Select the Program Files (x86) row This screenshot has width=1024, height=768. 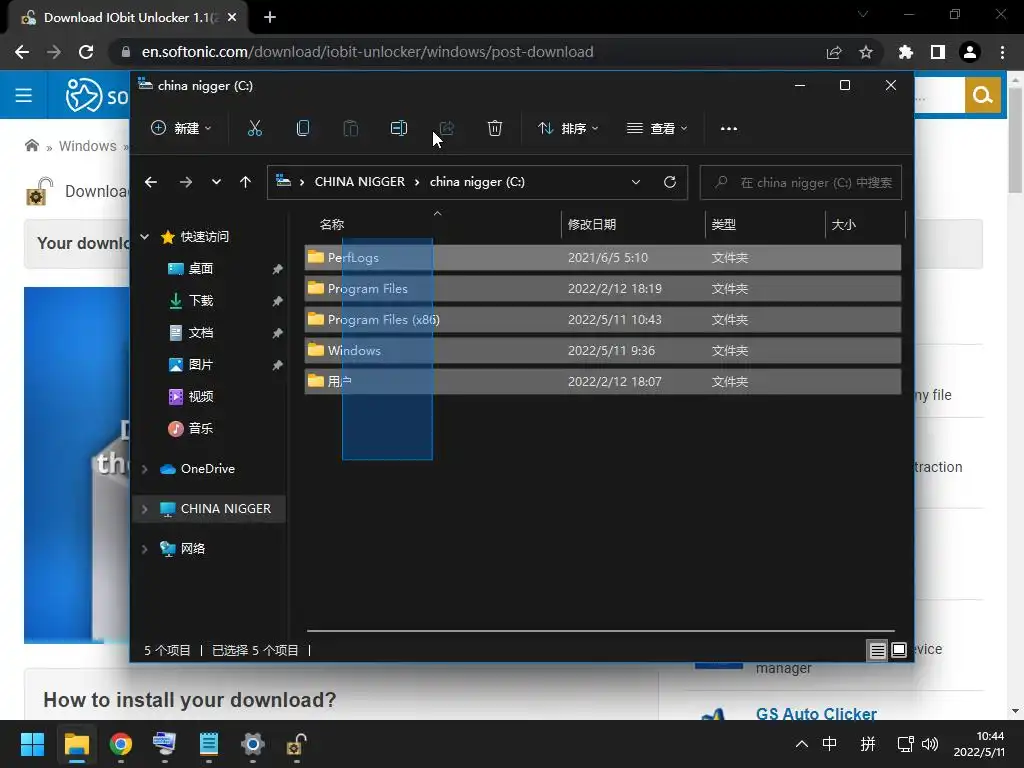pyautogui.click(x=603, y=320)
